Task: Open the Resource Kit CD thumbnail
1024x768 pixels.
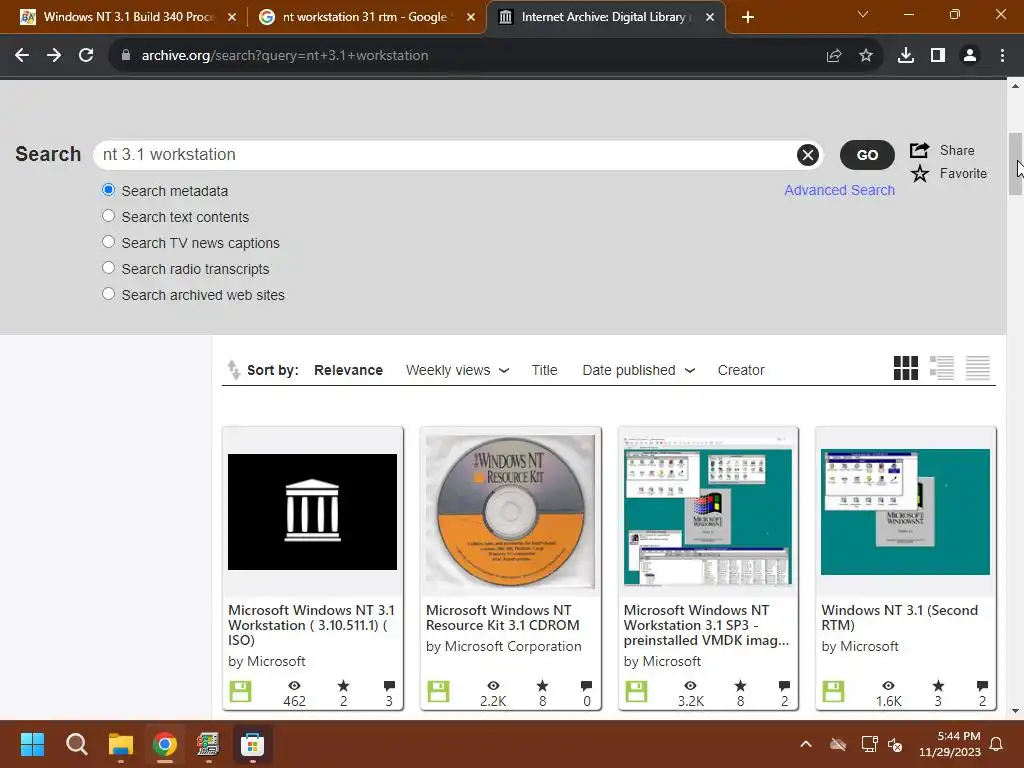Action: pos(510,511)
